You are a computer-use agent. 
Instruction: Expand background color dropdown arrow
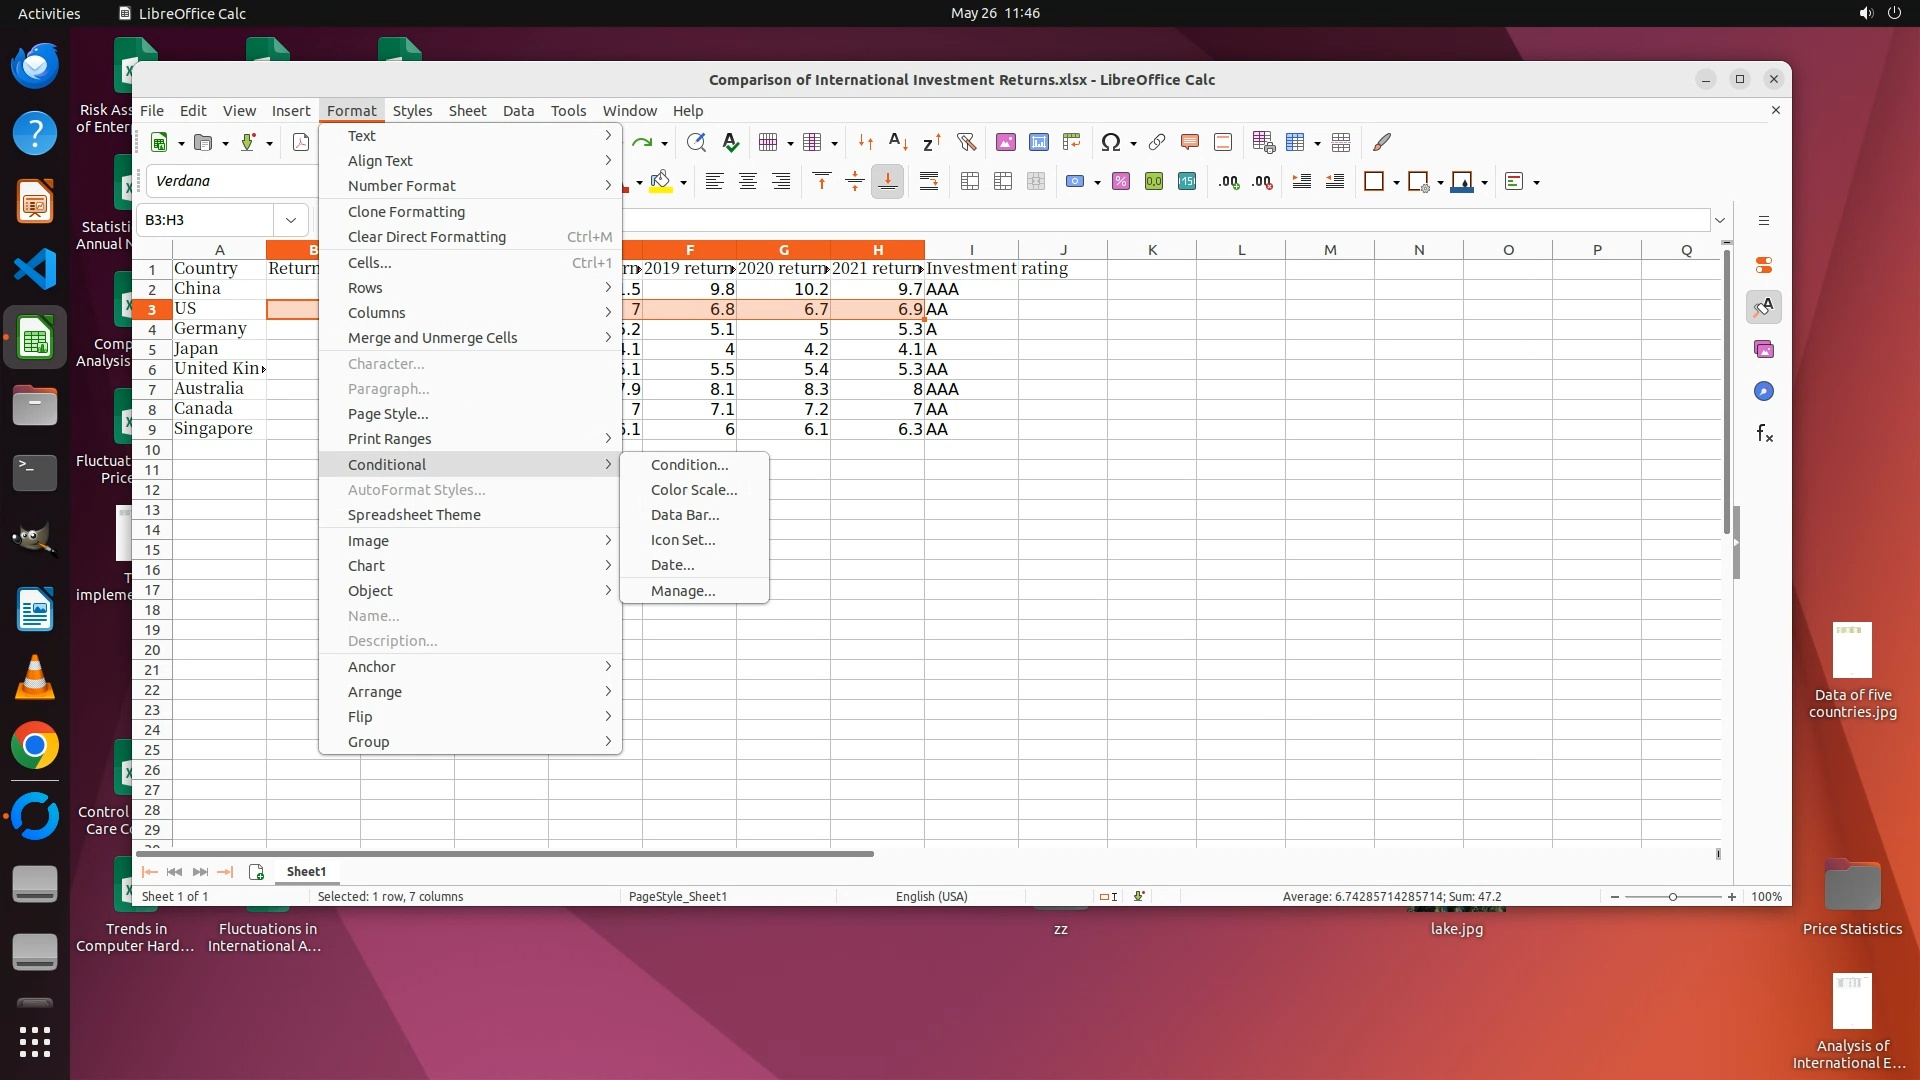click(684, 182)
